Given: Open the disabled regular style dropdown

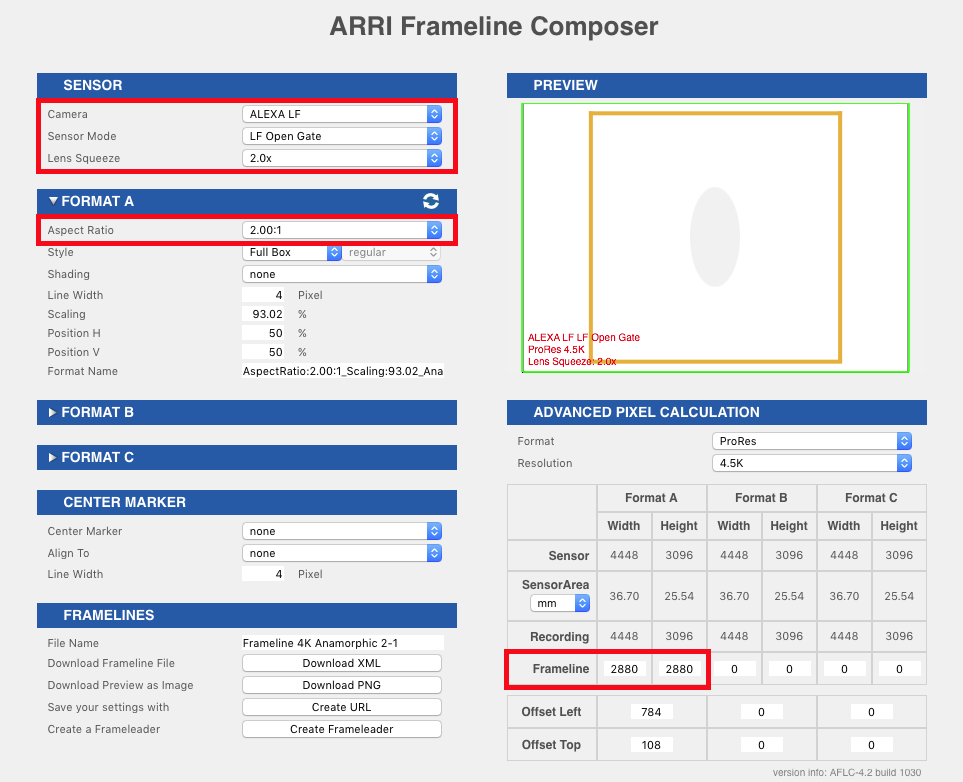Looking at the screenshot, I should click(391, 252).
